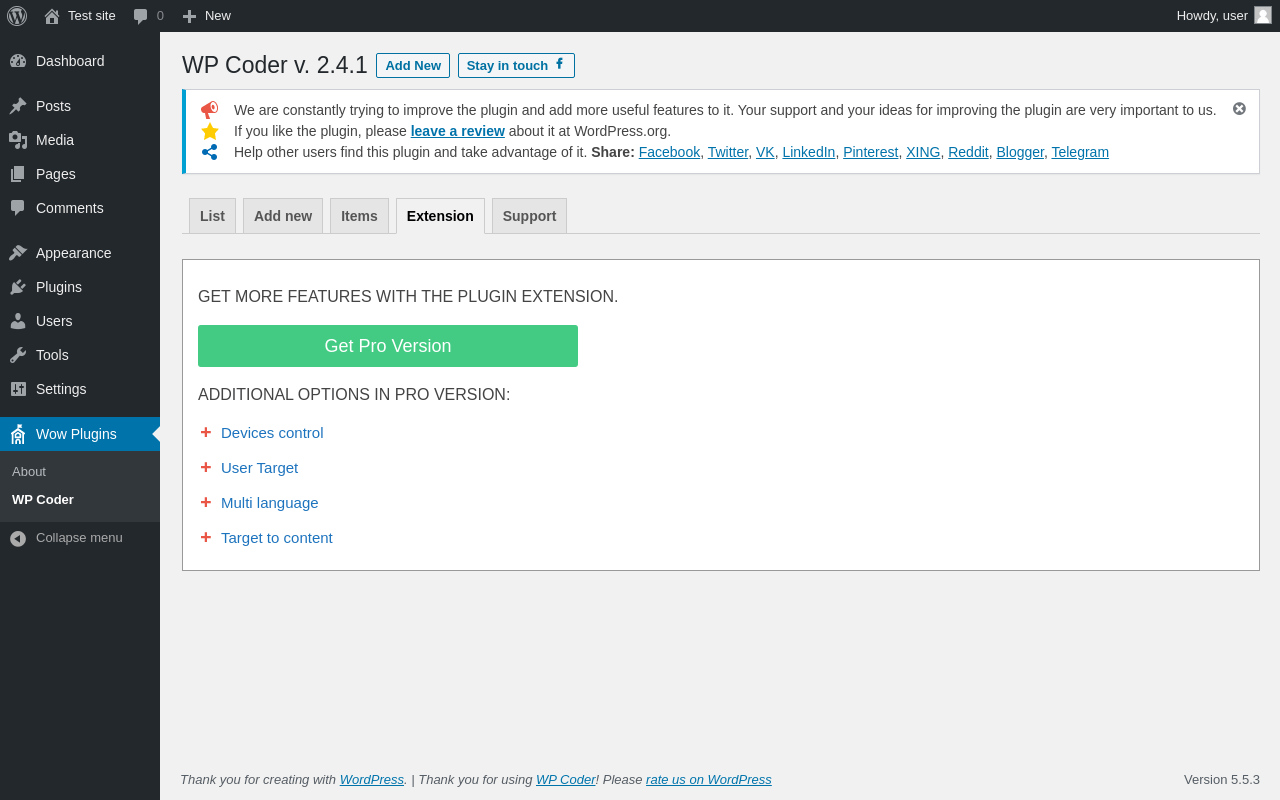This screenshot has width=1280, height=800.
Task: Open comments bubble in admin bar
Action: (x=140, y=16)
